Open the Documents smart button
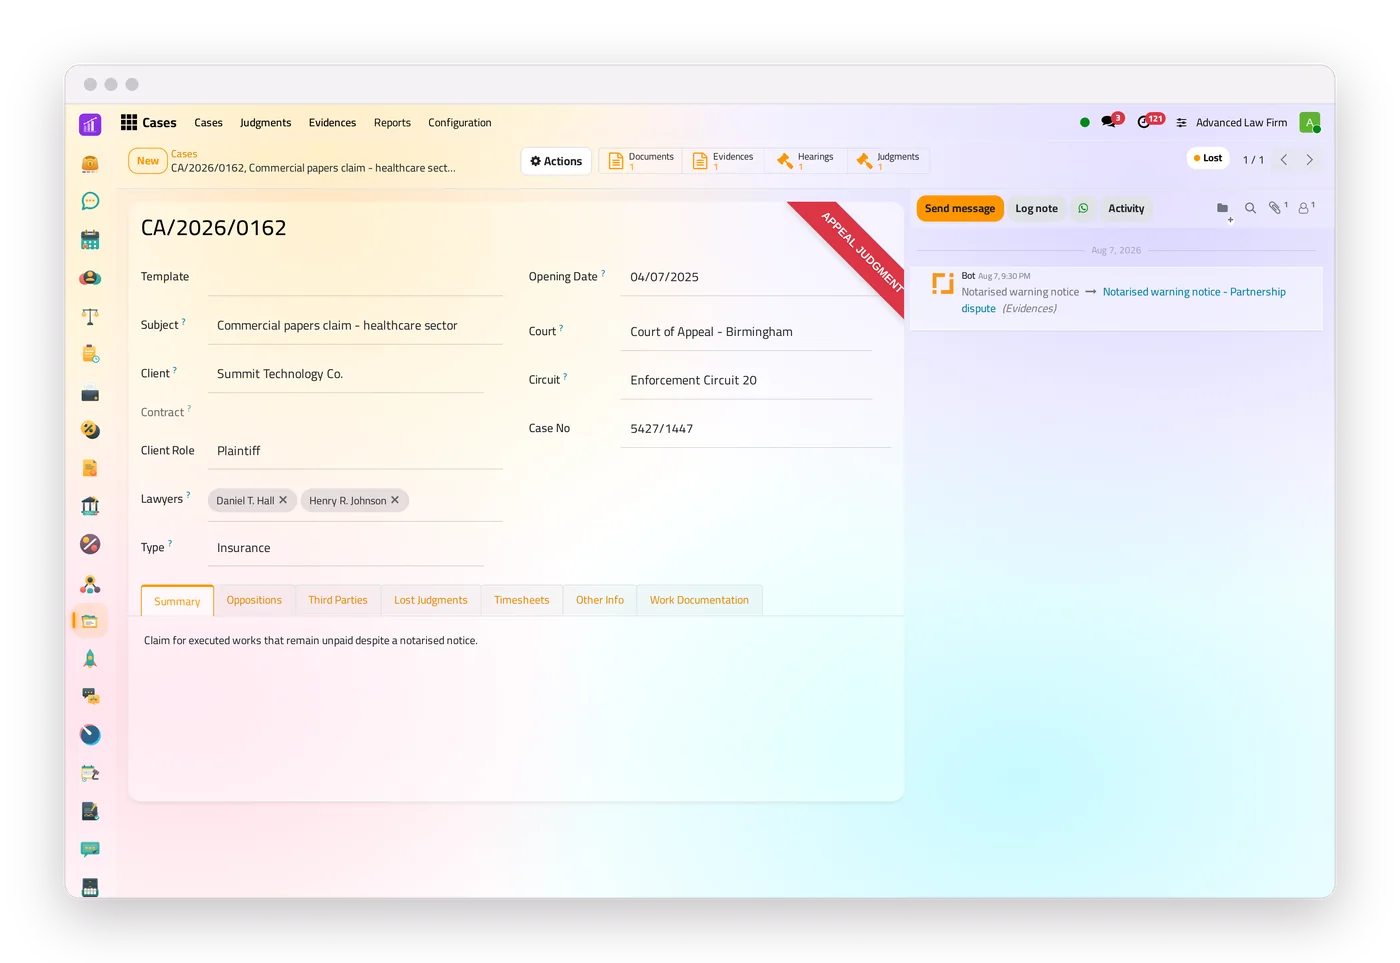 point(642,161)
